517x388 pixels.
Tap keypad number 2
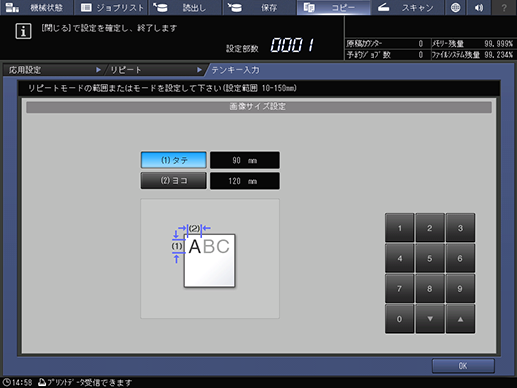click(x=430, y=228)
